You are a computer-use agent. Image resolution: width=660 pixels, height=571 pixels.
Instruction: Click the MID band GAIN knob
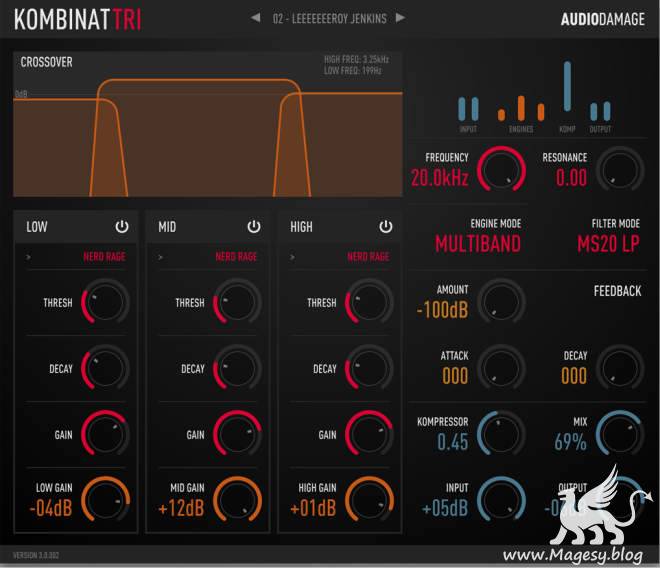[x=237, y=433]
